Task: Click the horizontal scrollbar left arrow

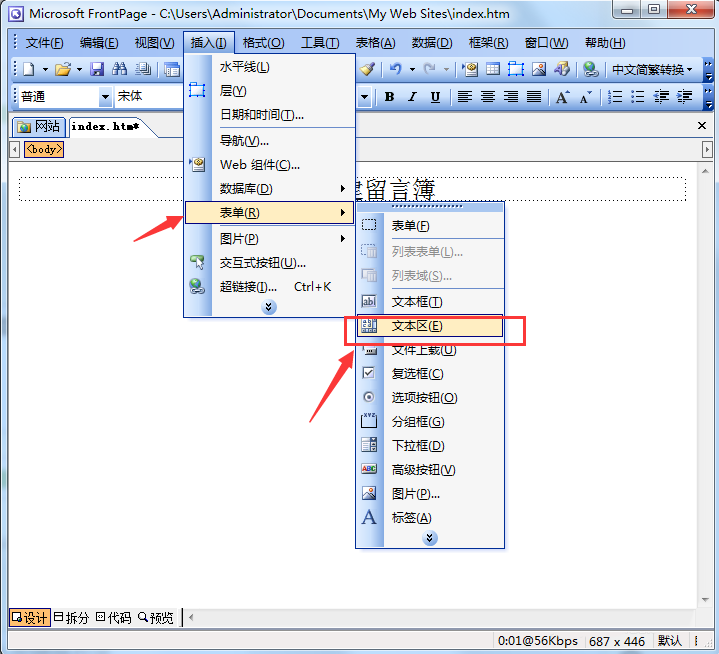Action: click(x=191, y=617)
